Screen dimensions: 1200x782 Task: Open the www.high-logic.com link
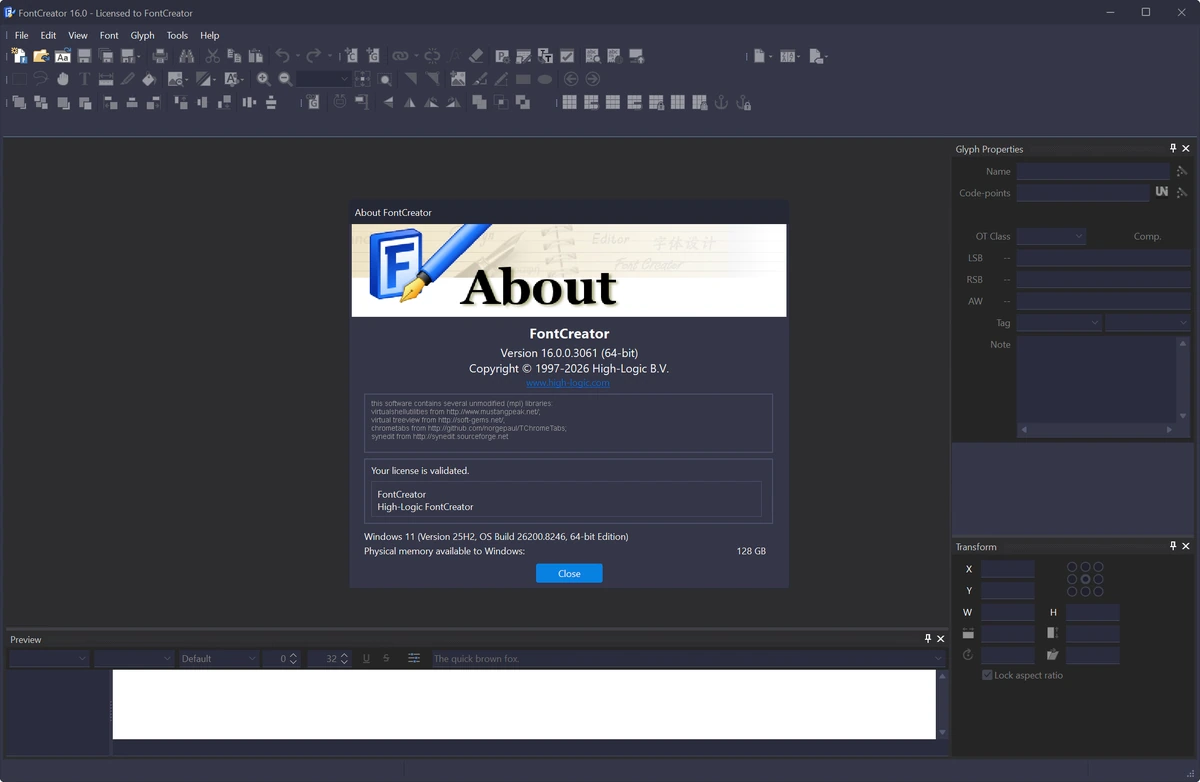click(568, 383)
